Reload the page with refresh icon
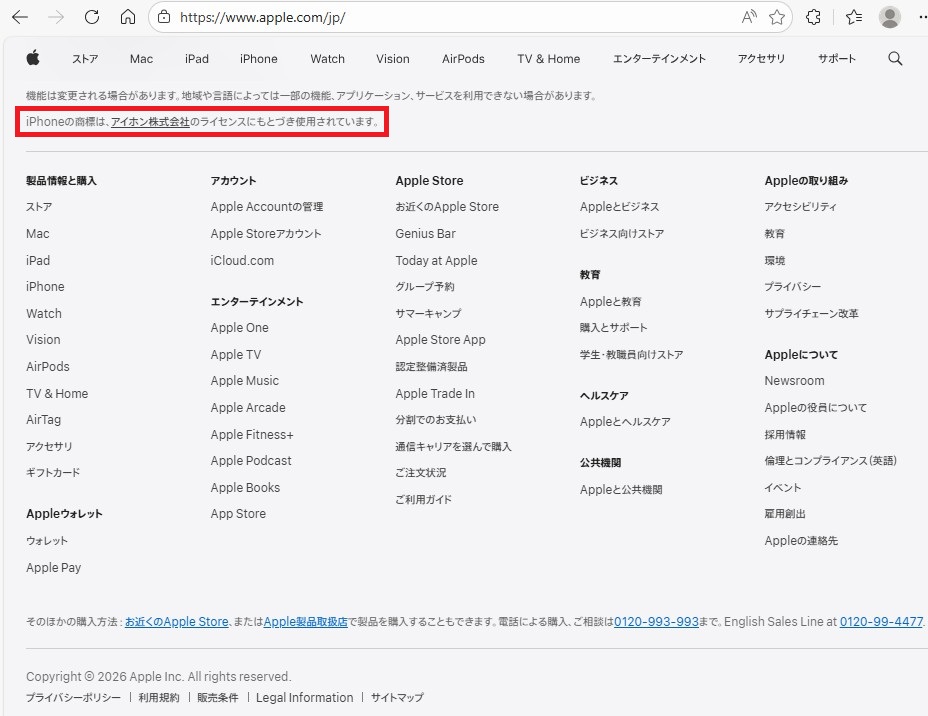928x716 pixels. click(92, 17)
